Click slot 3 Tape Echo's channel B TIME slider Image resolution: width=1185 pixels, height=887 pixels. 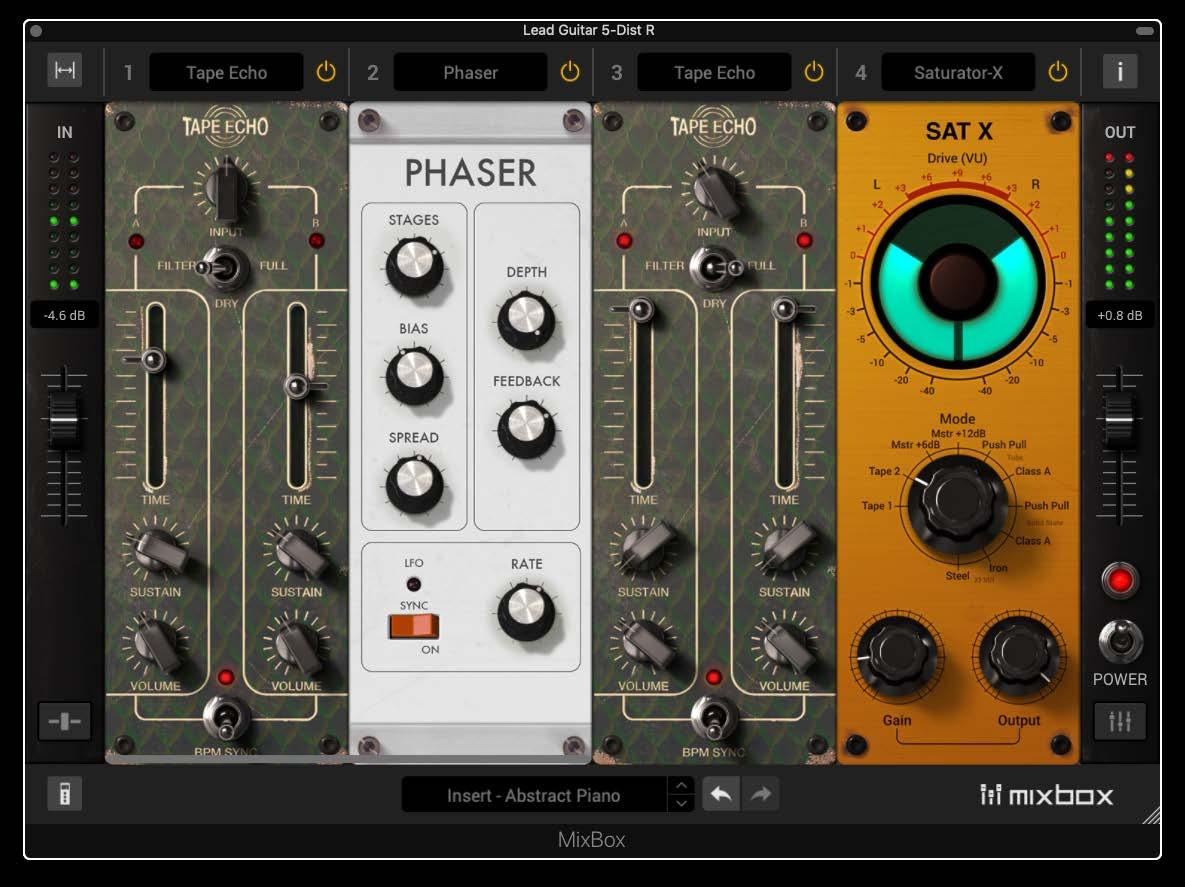[784, 309]
